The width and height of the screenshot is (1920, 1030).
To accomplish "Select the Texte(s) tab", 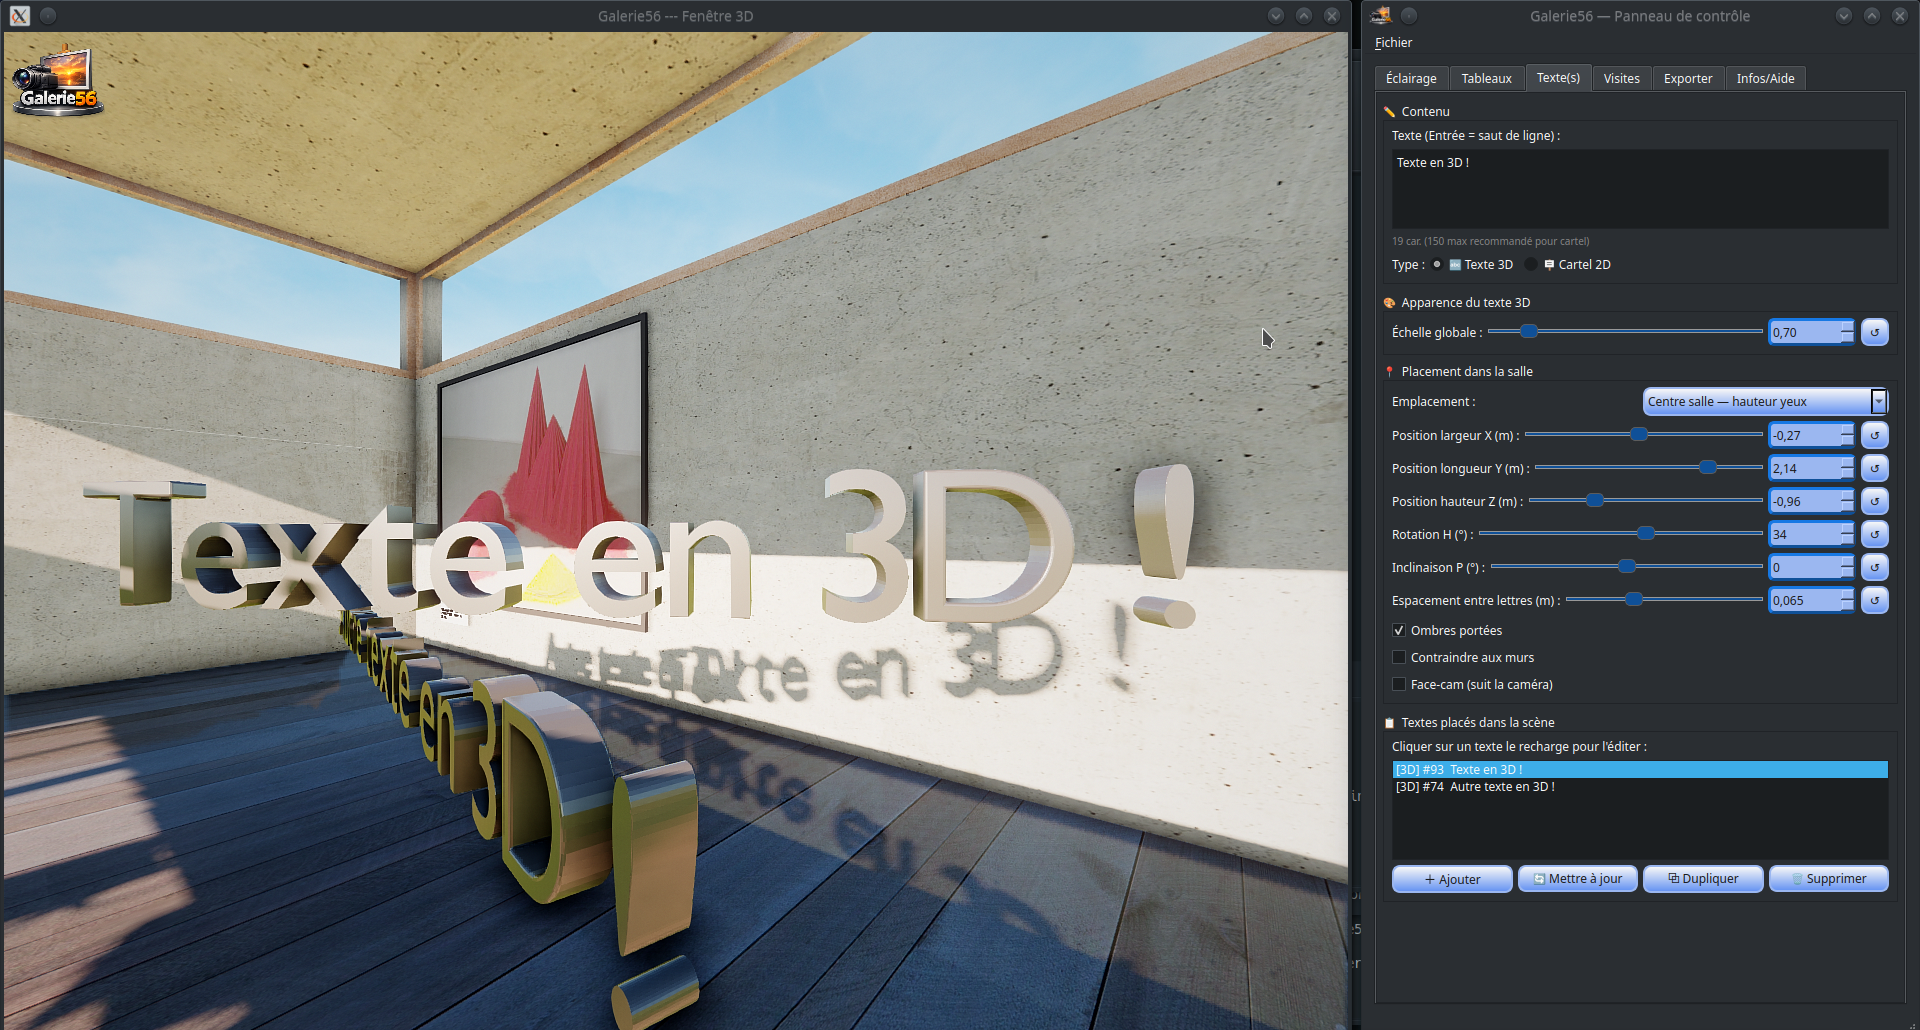I will pos(1558,78).
